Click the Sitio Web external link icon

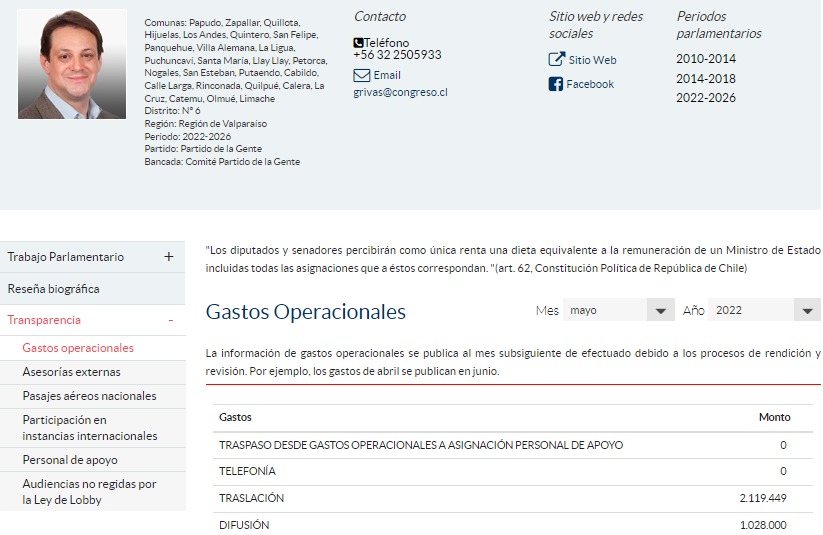556,60
